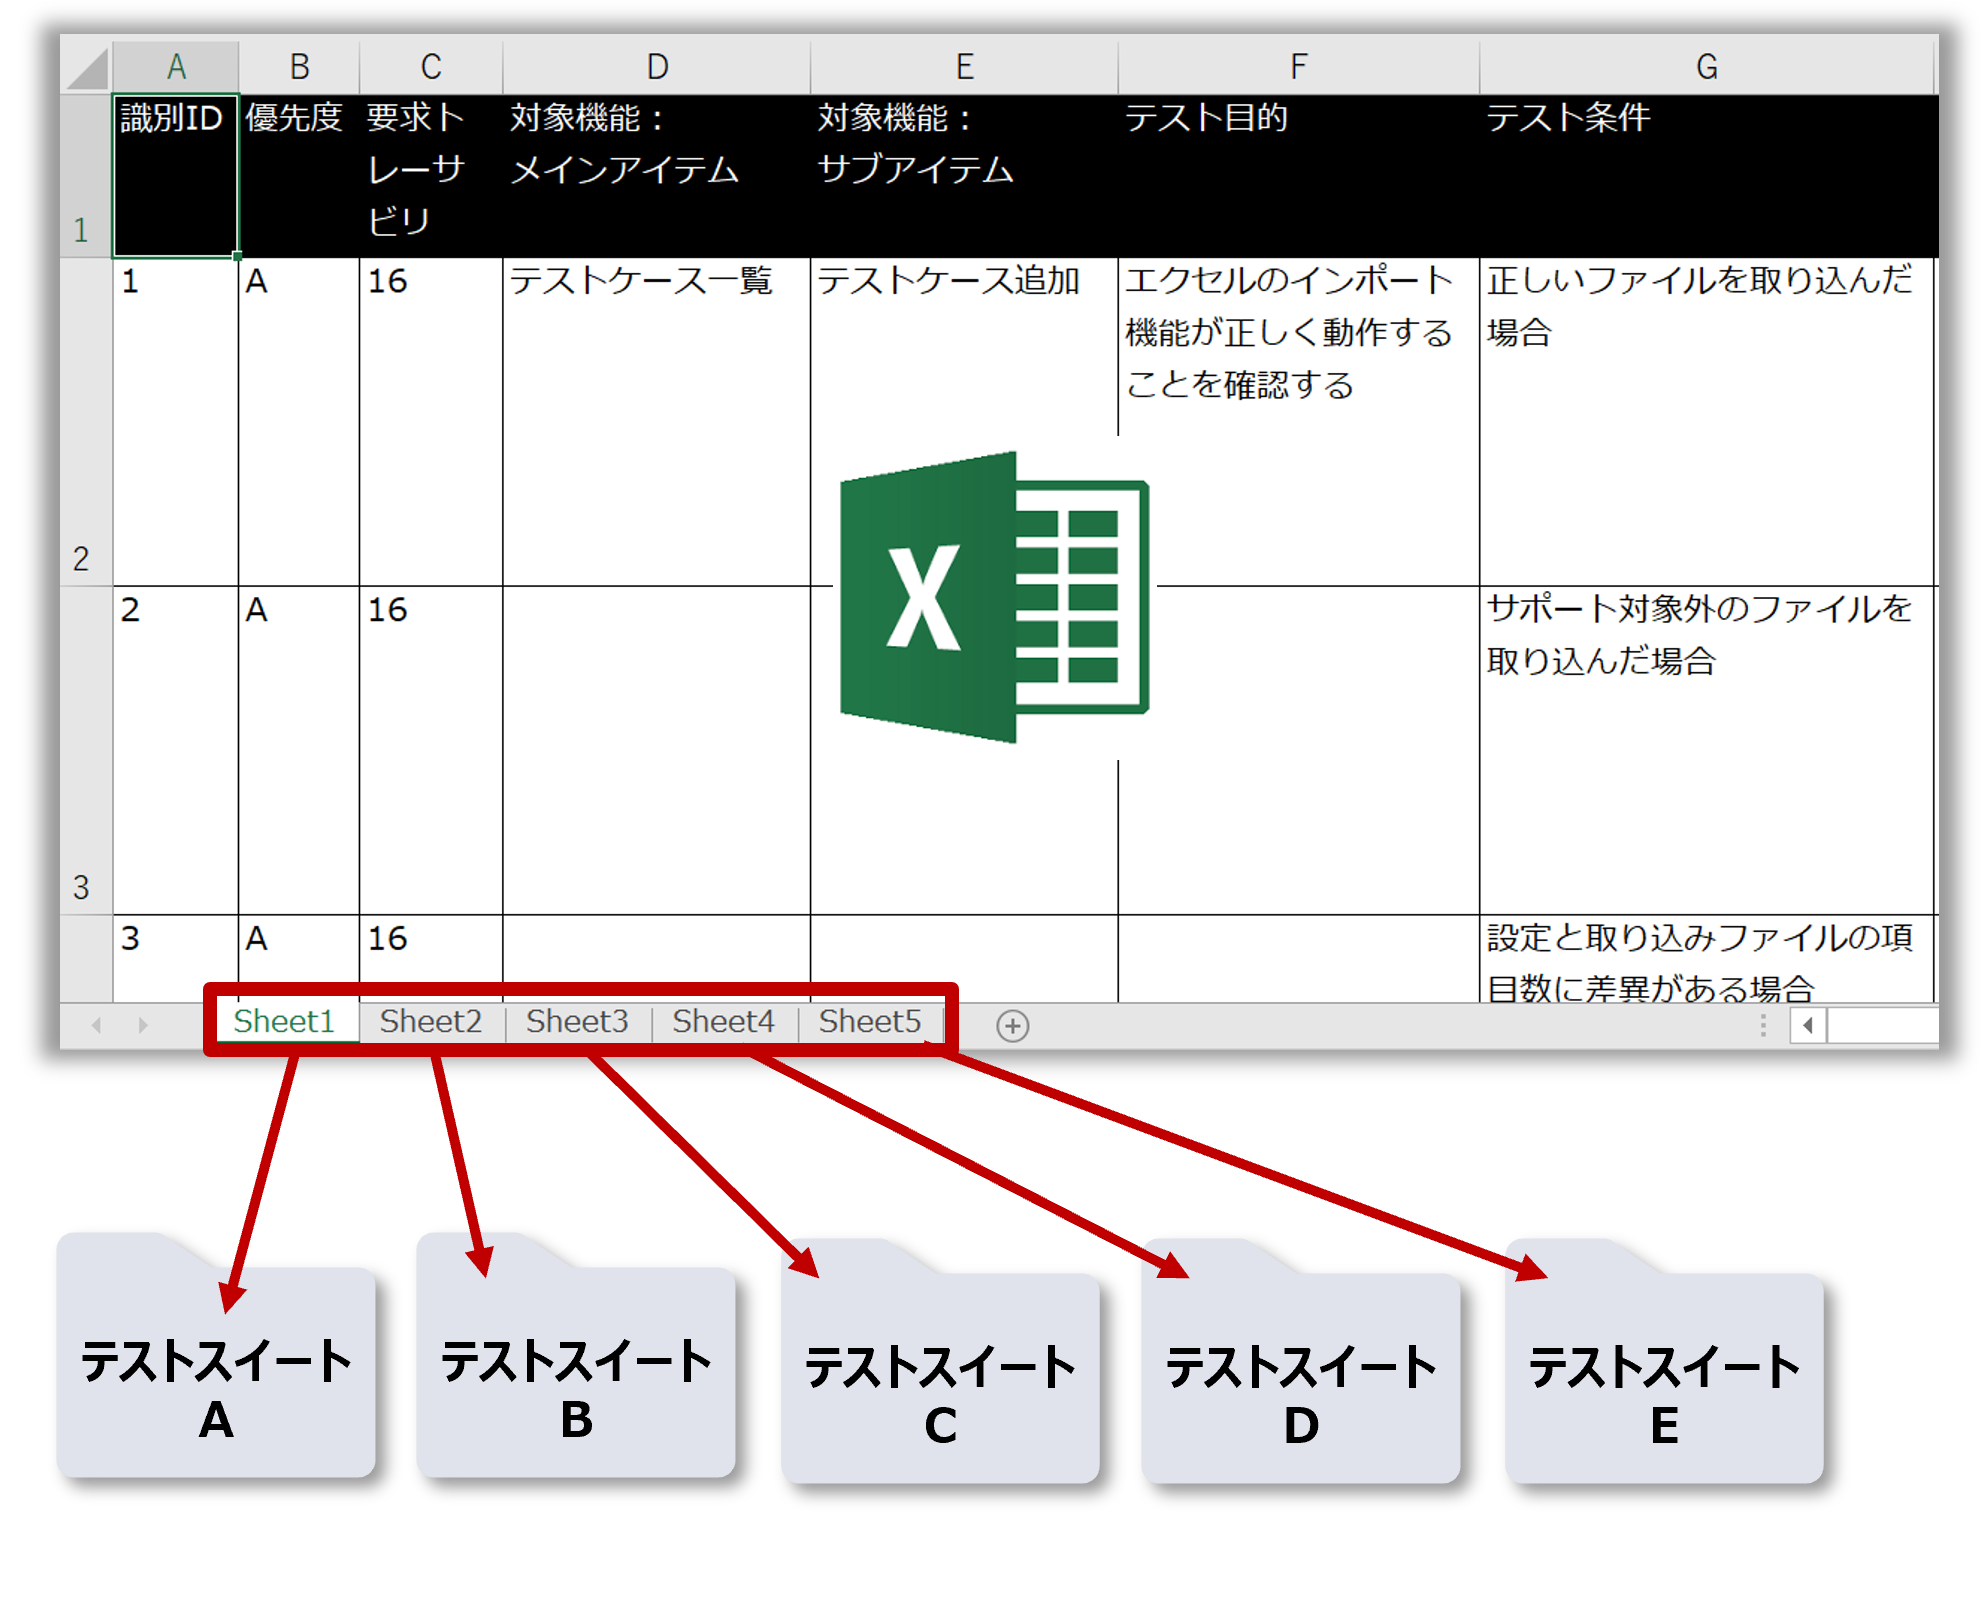Select column C header
The height and width of the screenshot is (1600, 1981).
click(431, 67)
